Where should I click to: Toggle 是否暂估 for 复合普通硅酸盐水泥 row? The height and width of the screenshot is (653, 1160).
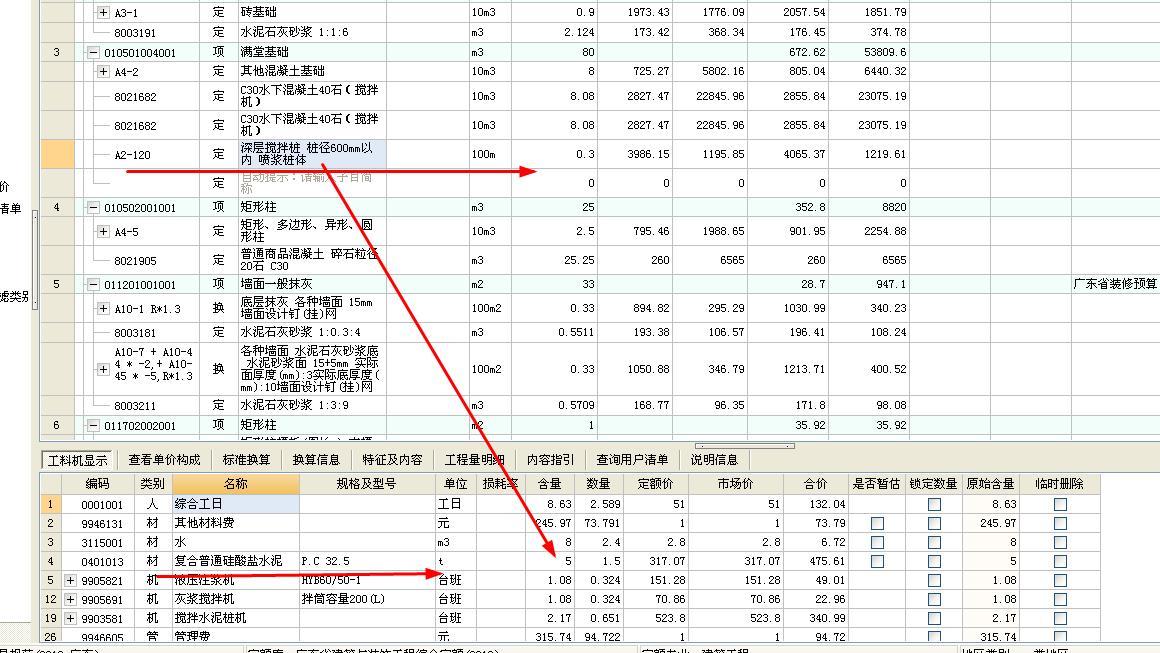877,561
